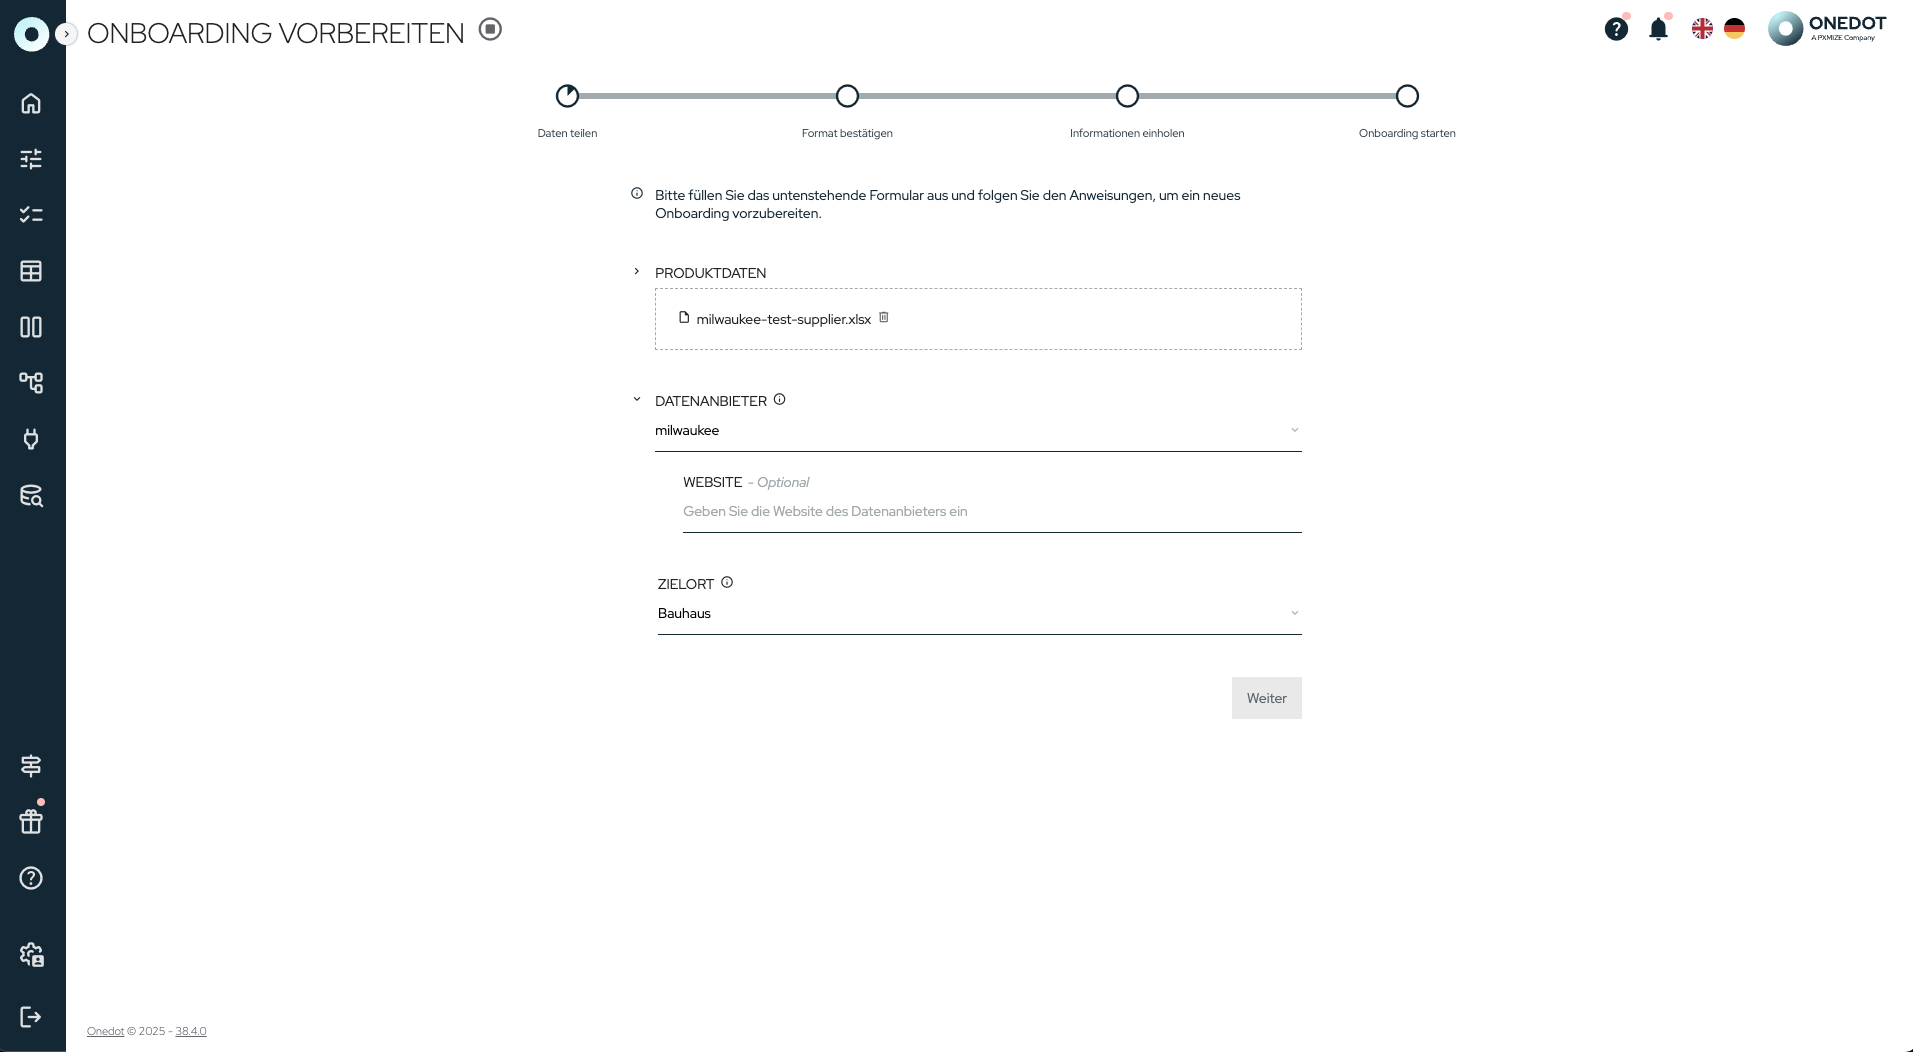Click the logout icon at sidebar bottom

[x=31, y=1017]
